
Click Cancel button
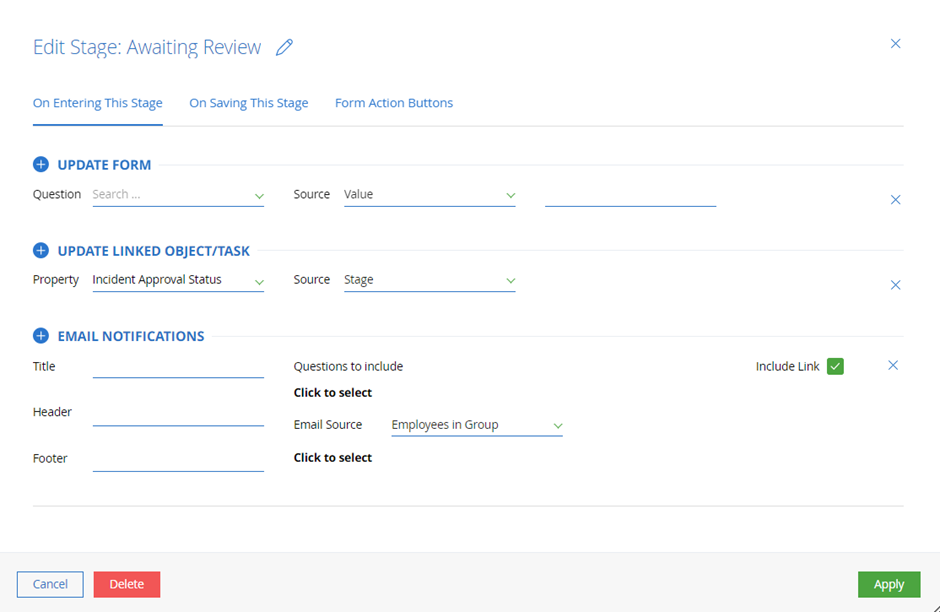coord(50,584)
